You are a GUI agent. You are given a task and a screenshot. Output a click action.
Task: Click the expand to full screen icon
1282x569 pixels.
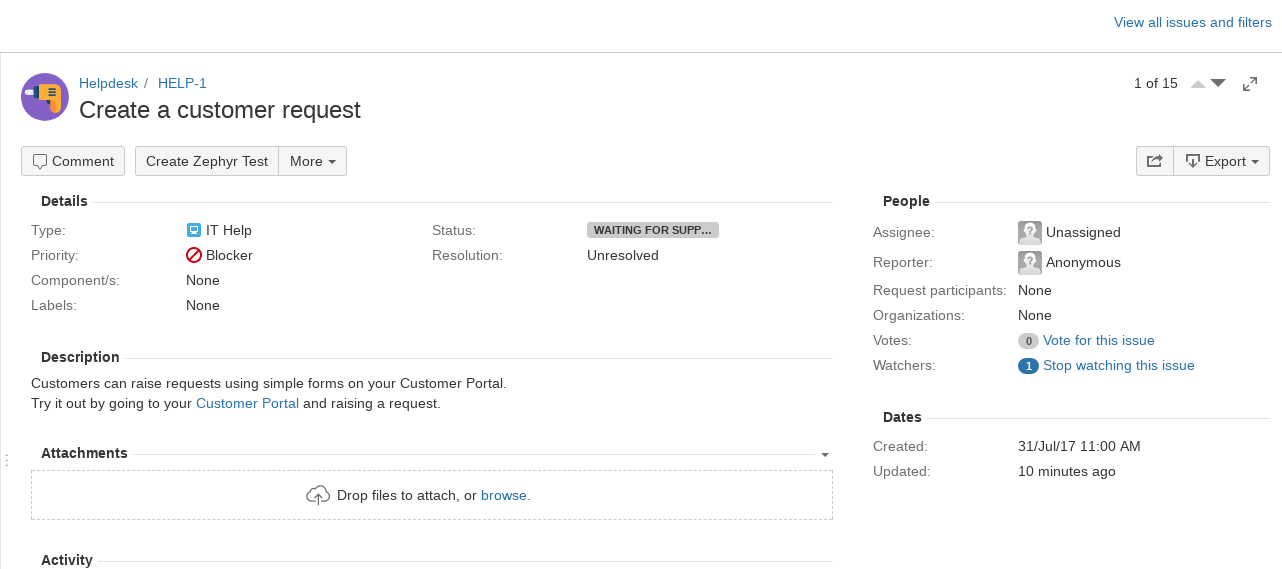point(1250,84)
